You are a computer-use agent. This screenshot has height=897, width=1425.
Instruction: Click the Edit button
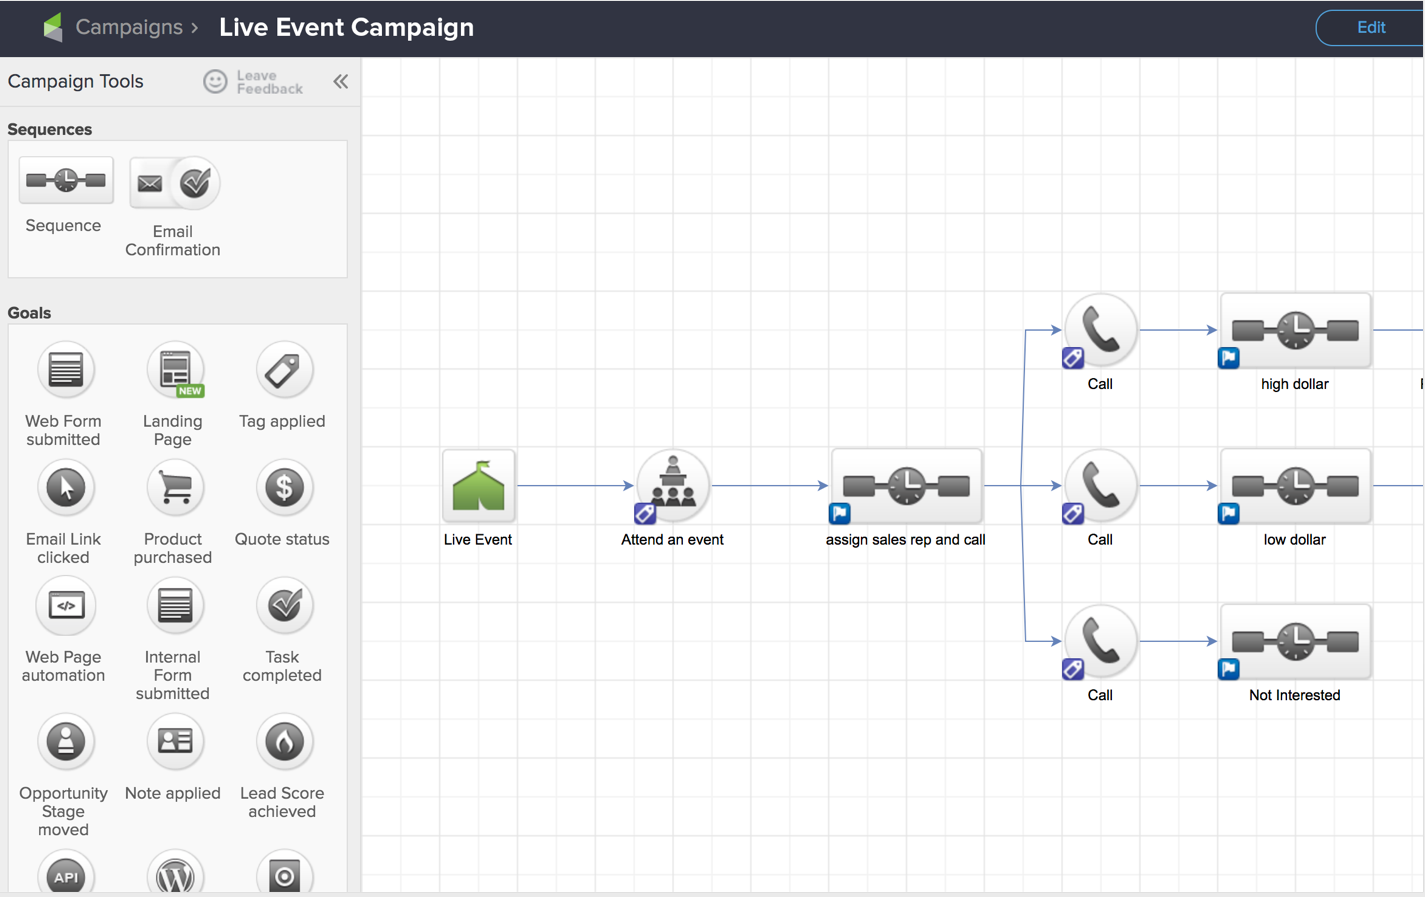tap(1370, 28)
